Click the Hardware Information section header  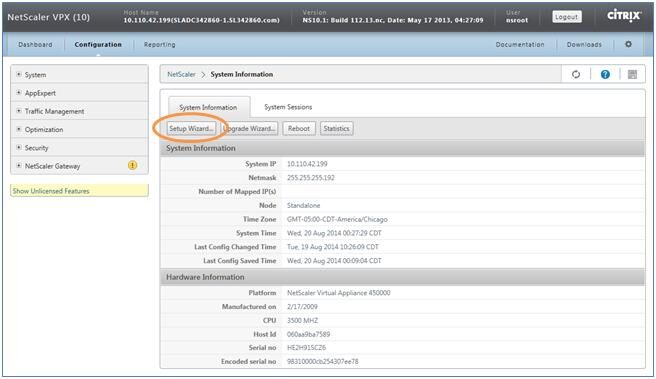402,277
